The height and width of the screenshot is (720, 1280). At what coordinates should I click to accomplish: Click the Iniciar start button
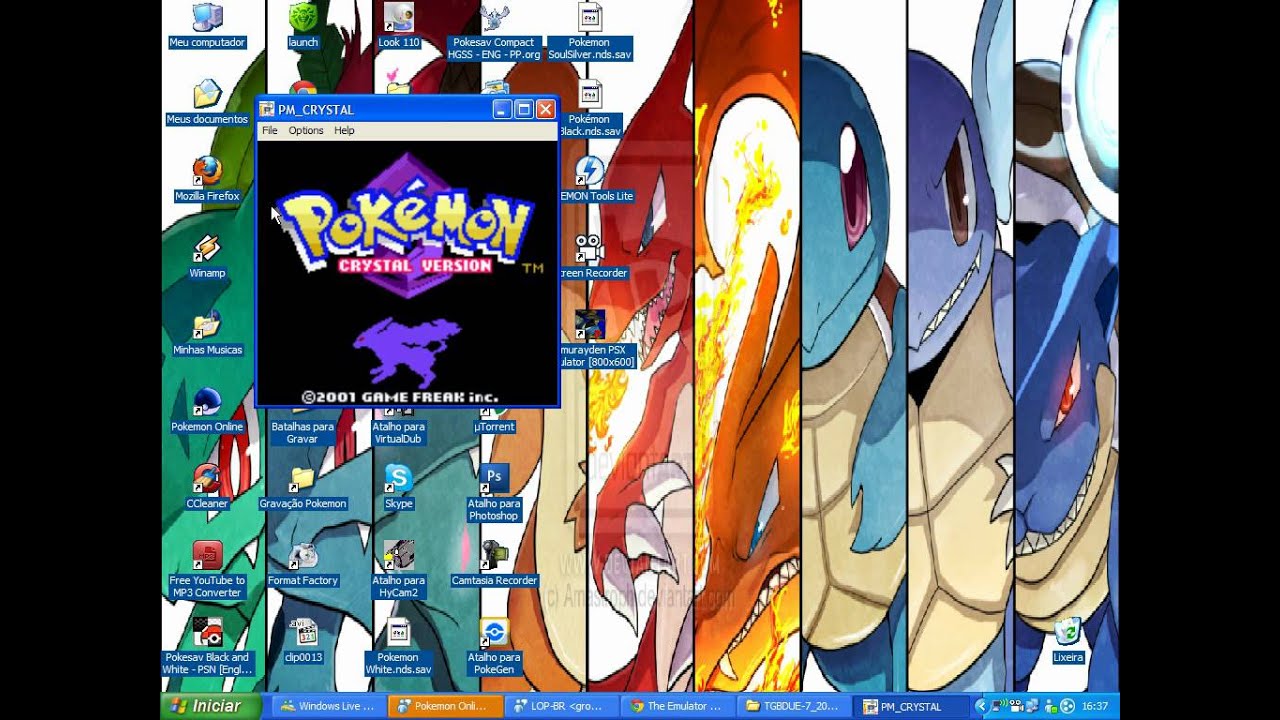[211, 706]
